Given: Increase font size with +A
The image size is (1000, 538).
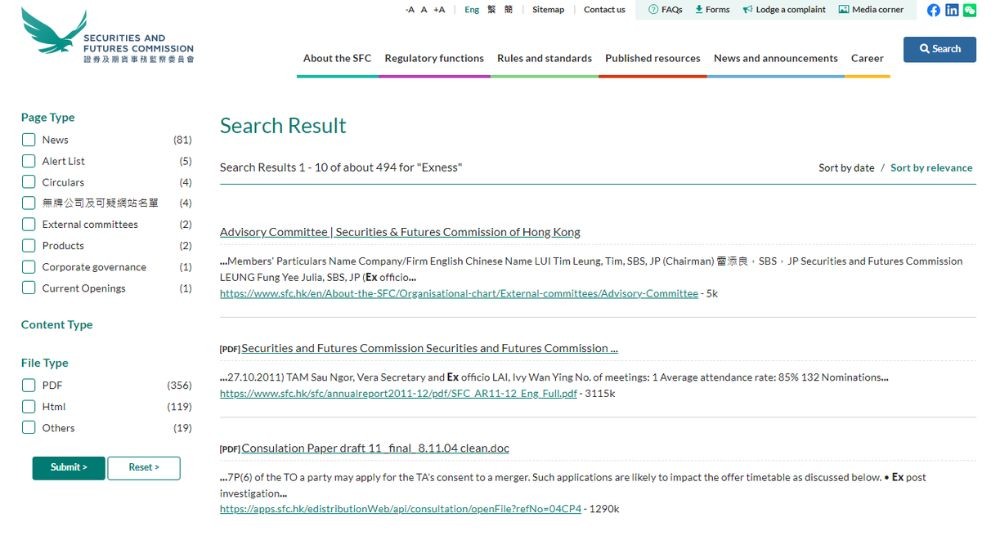Looking at the screenshot, I should pyautogui.click(x=439, y=10).
